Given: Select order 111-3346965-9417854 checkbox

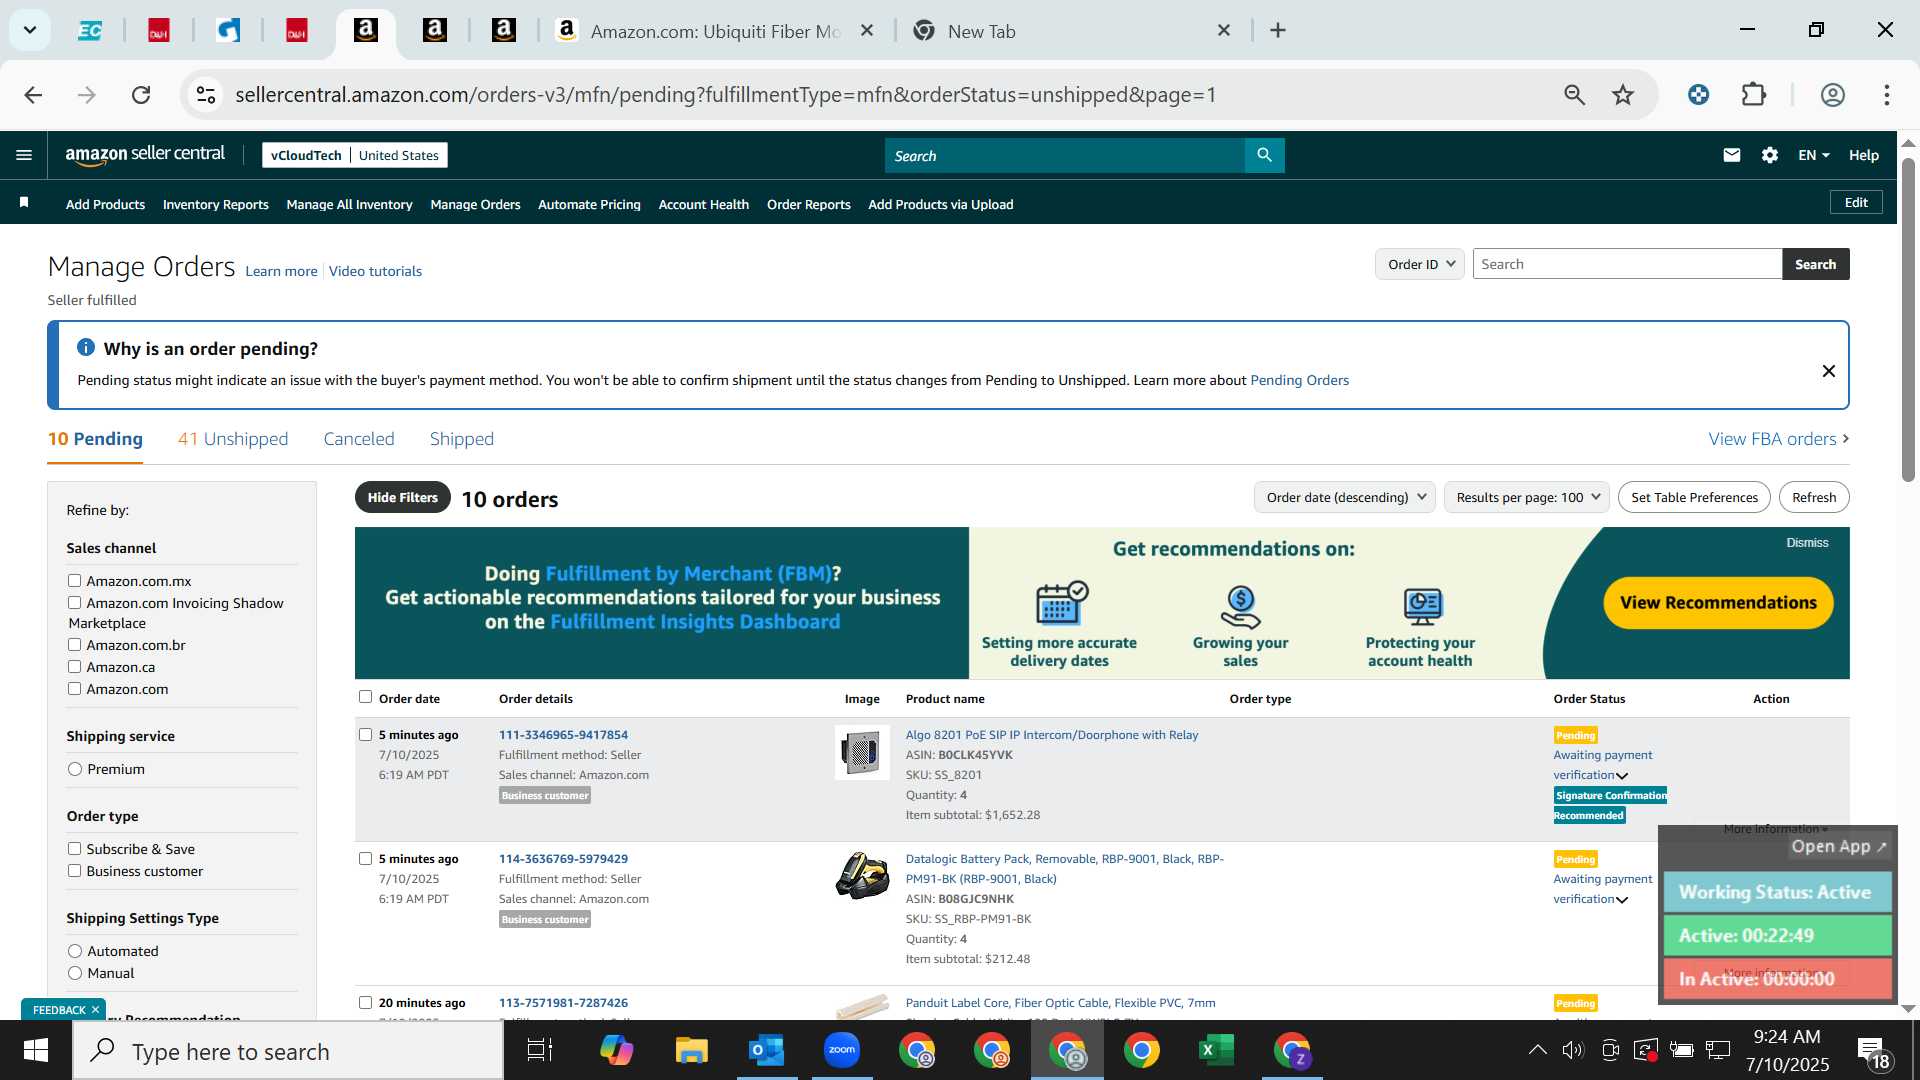Looking at the screenshot, I should point(365,734).
